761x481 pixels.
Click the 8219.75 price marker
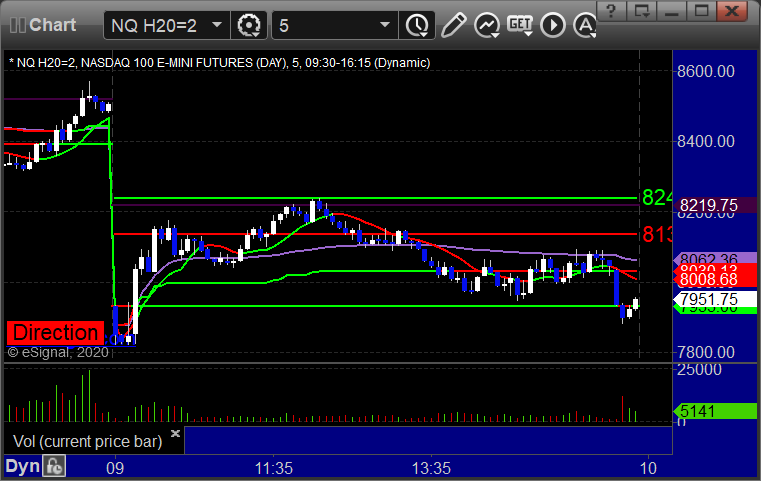tap(715, 205)
